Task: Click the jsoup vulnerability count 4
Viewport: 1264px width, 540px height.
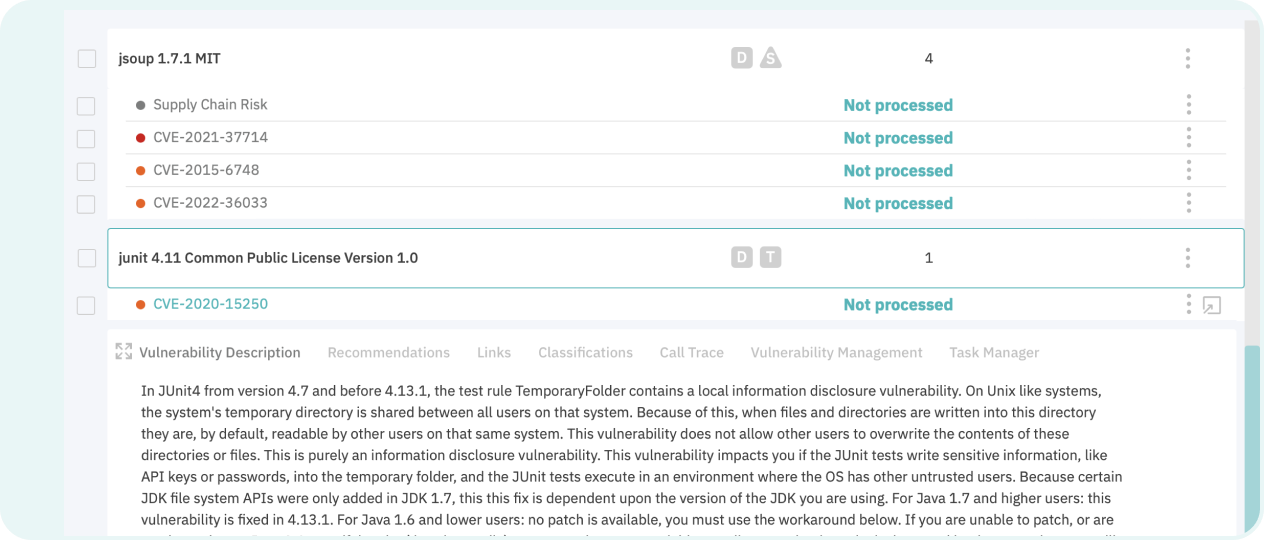Action: 929,59
